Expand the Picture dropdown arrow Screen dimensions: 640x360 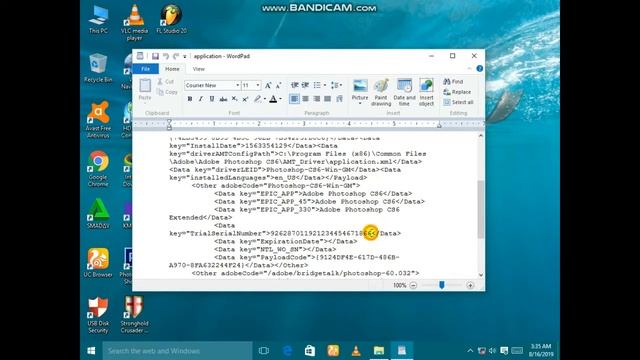tap(360, 104)
